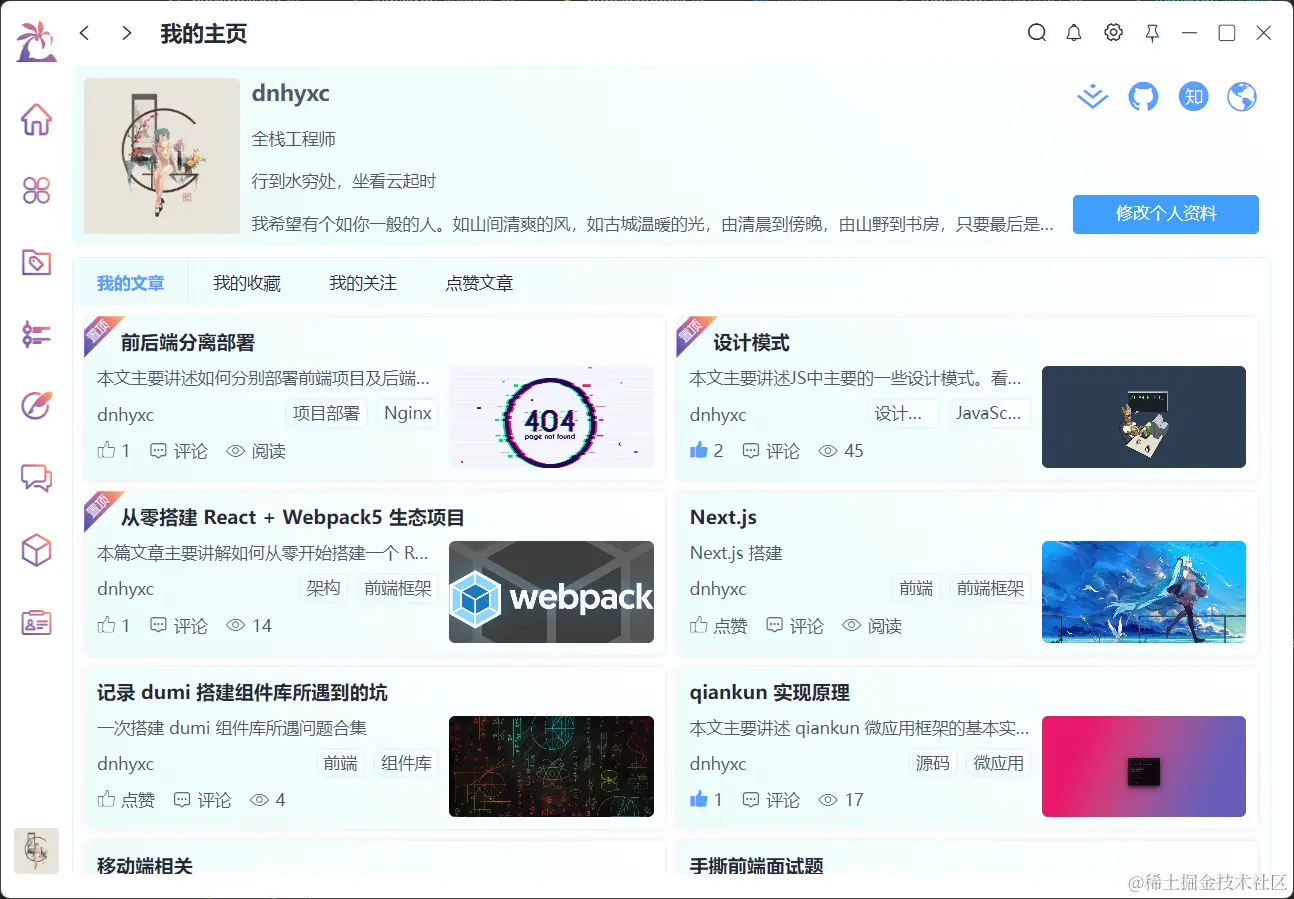Open the chat bubbles icon in sidebar
This screenshot has height=899, width=1294.
pyautogui.click(x=36, y=478)
